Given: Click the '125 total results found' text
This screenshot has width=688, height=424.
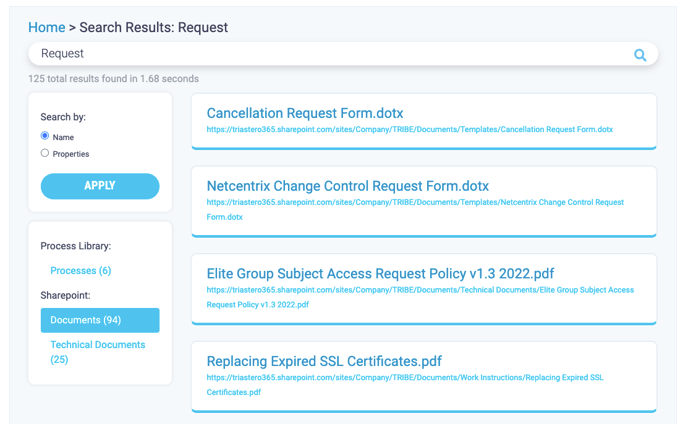Looking at the screenshot, I should pos(113,79).
